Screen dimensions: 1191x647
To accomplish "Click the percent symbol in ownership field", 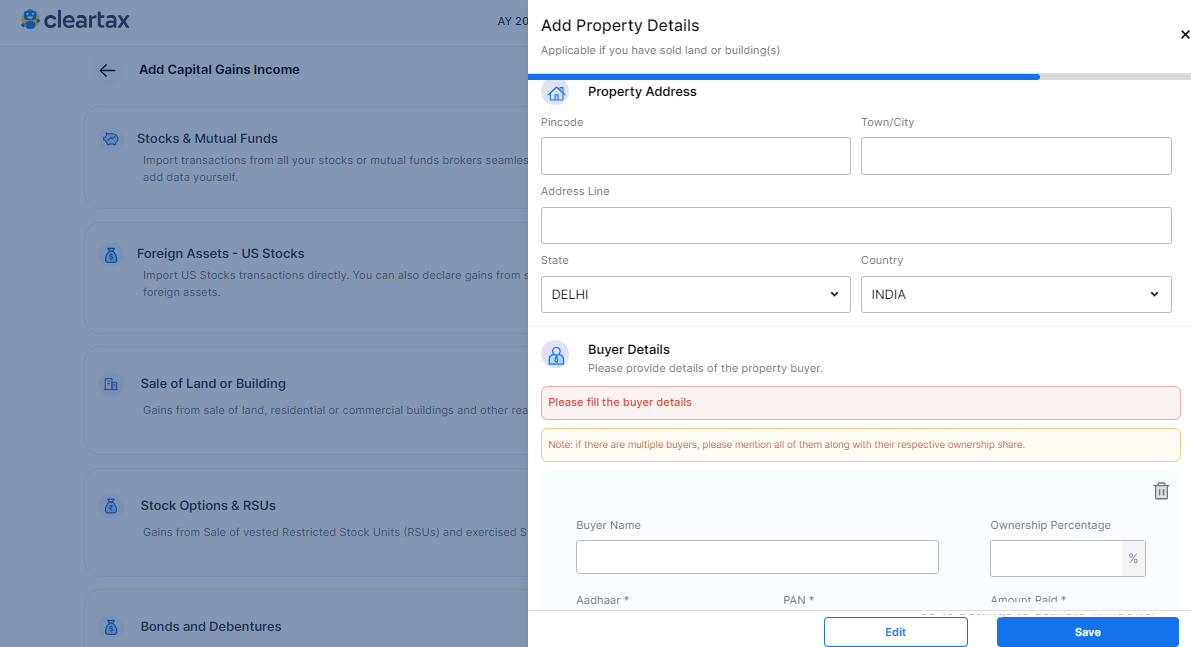I will pos(1133,559).
